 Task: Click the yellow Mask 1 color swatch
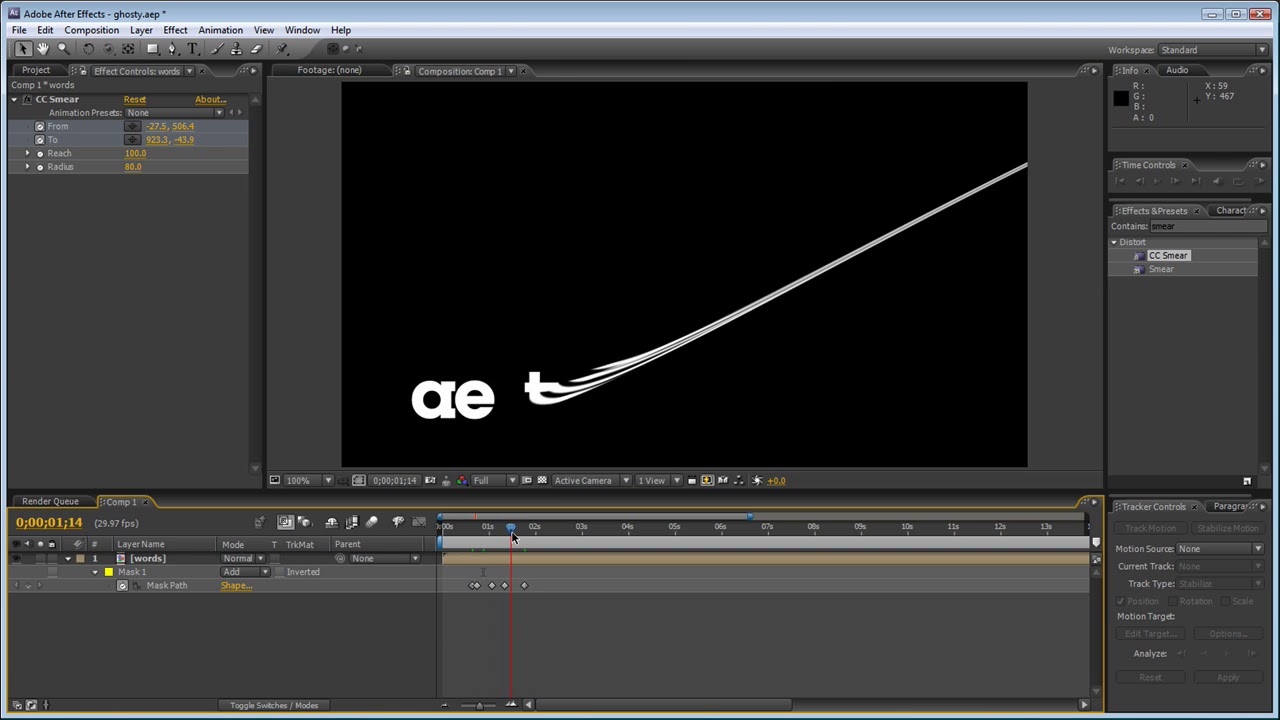109,572
